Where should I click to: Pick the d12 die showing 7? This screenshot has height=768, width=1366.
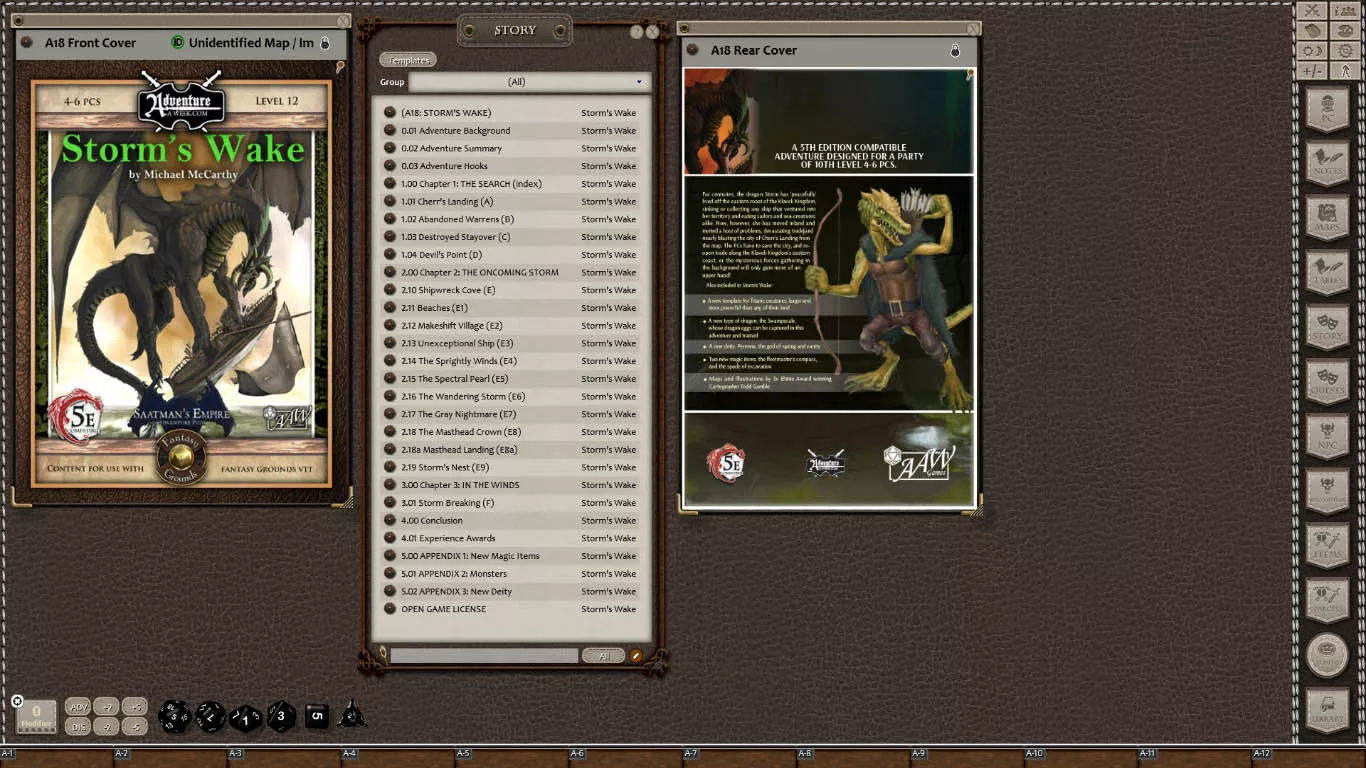pyautogui.click(x=210, y=716)
